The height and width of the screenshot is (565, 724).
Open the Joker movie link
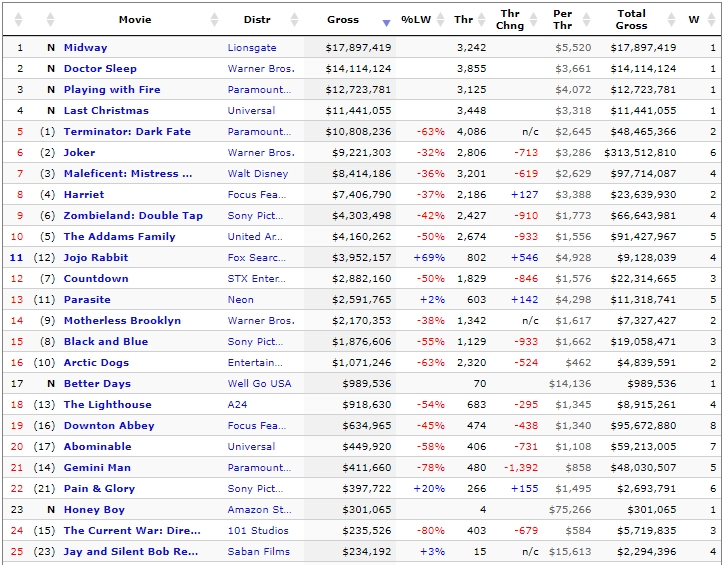79,152
